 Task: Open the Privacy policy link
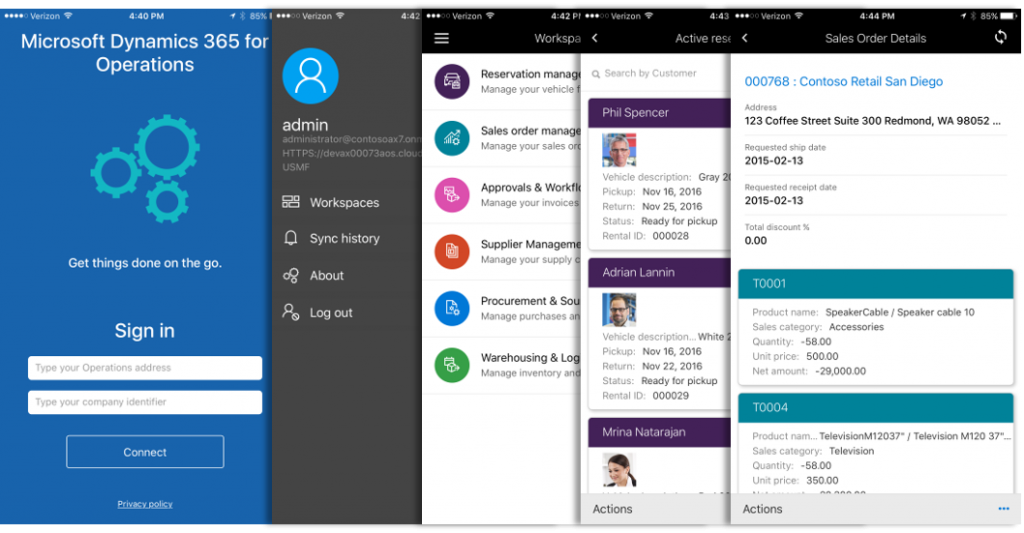tap(145, 504)
